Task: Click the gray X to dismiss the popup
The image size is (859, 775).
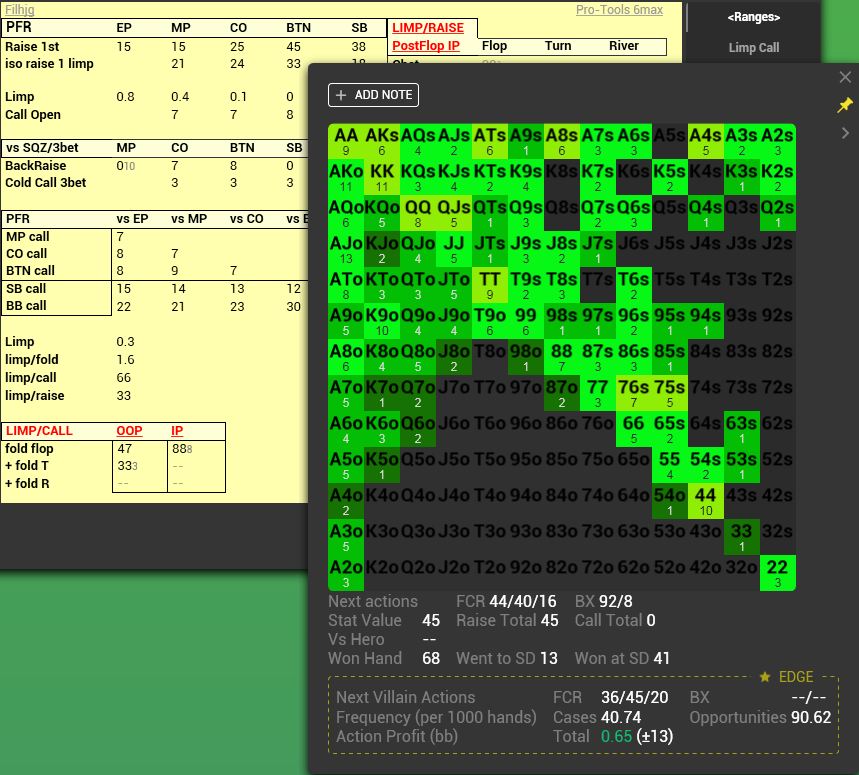Action: (x=845, y=76)
